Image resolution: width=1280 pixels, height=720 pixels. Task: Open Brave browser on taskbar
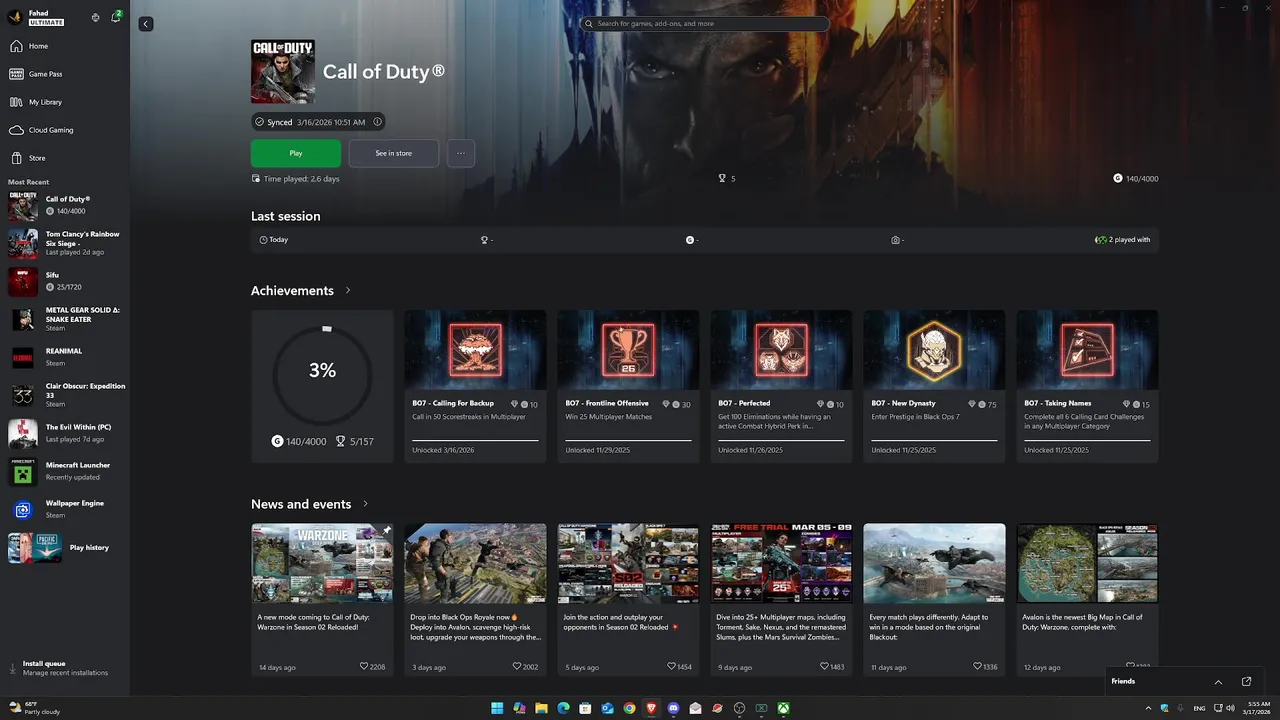point(651,708)
